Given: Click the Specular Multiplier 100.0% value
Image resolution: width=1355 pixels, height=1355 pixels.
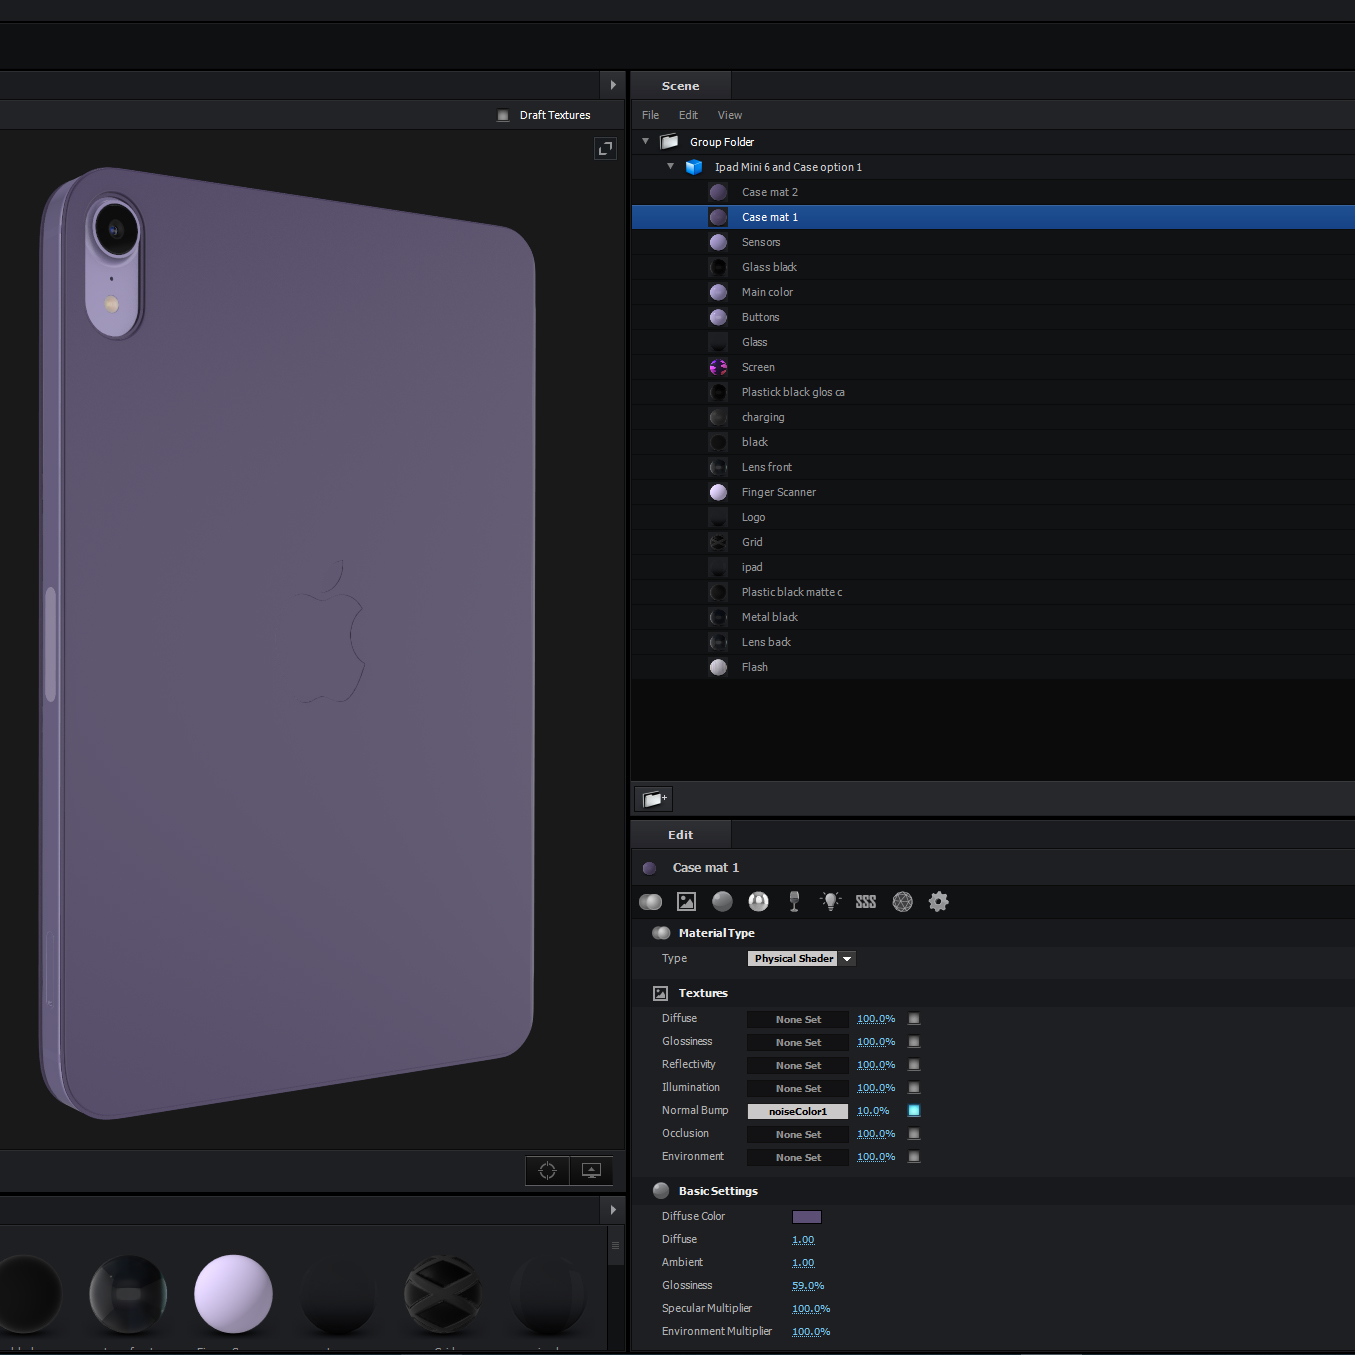Looking at the screenshot, I should point(811,1309).
